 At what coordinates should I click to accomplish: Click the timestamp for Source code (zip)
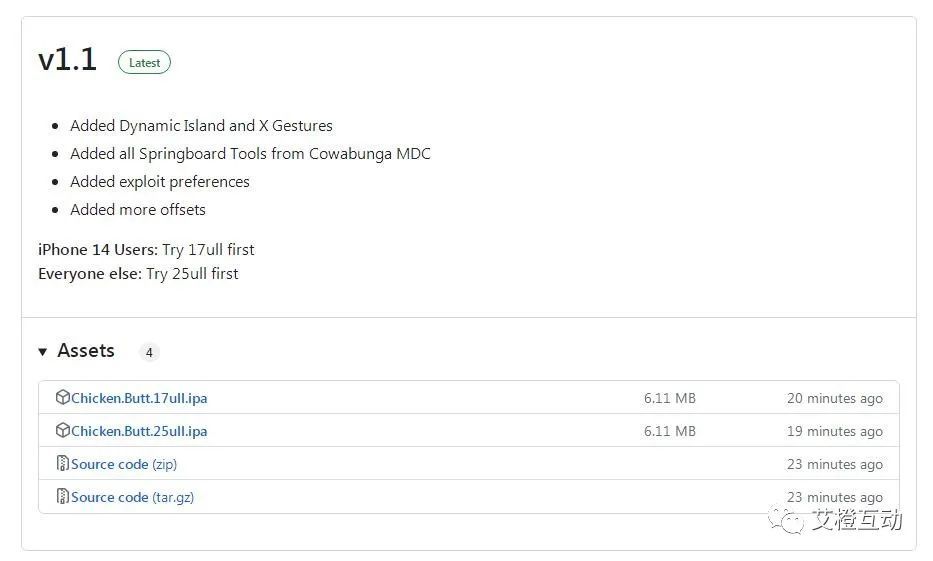834,464
